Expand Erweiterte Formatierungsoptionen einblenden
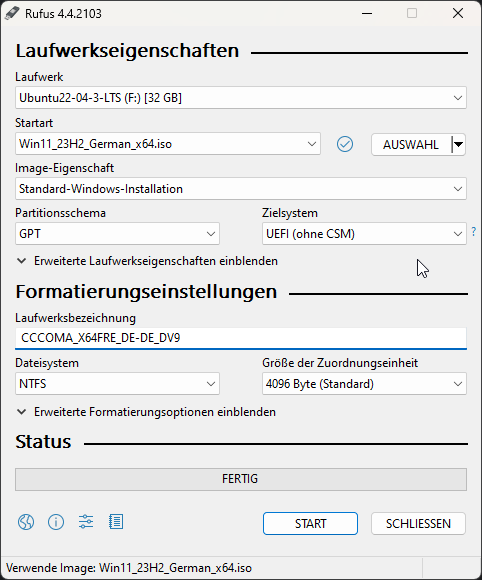 point(146,412)
